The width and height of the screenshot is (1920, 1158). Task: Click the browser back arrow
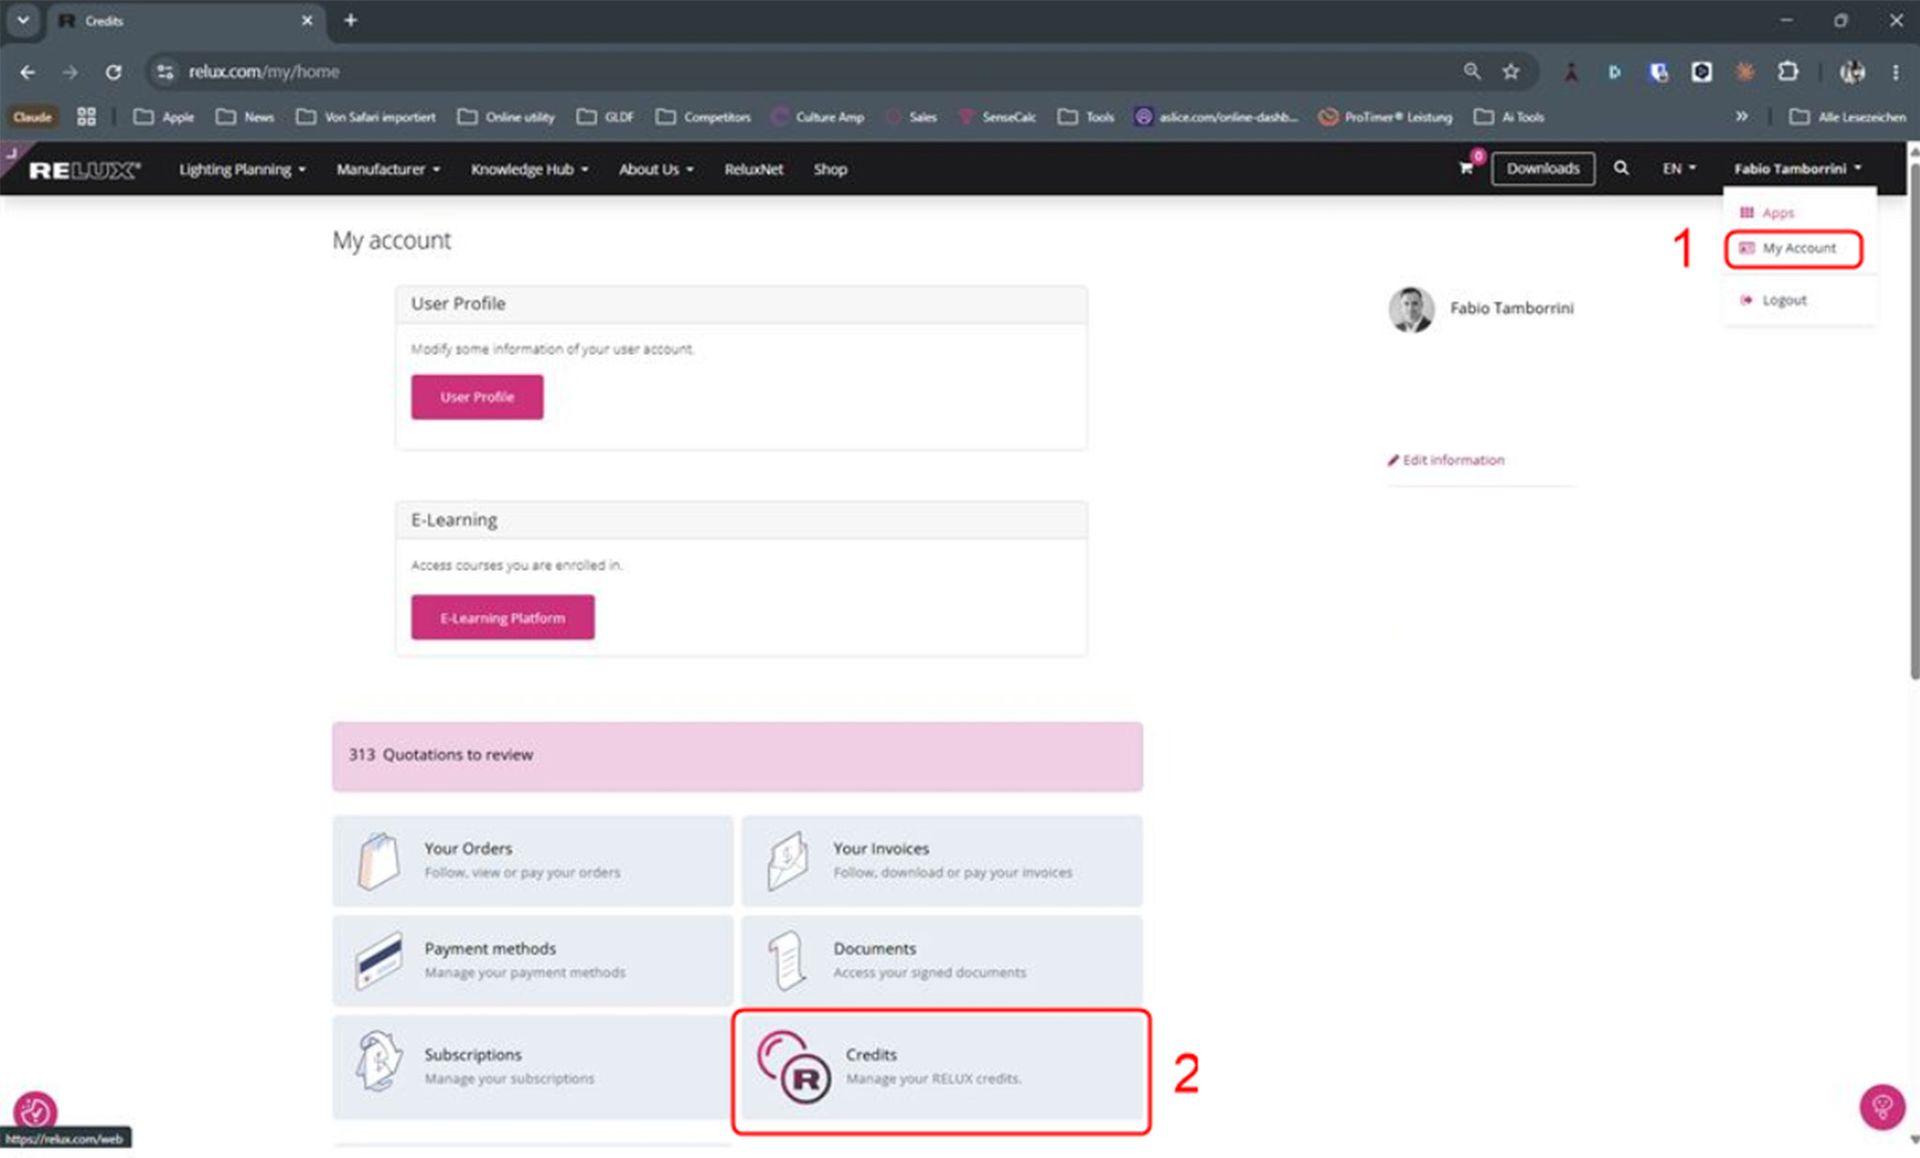click(28, 72)
